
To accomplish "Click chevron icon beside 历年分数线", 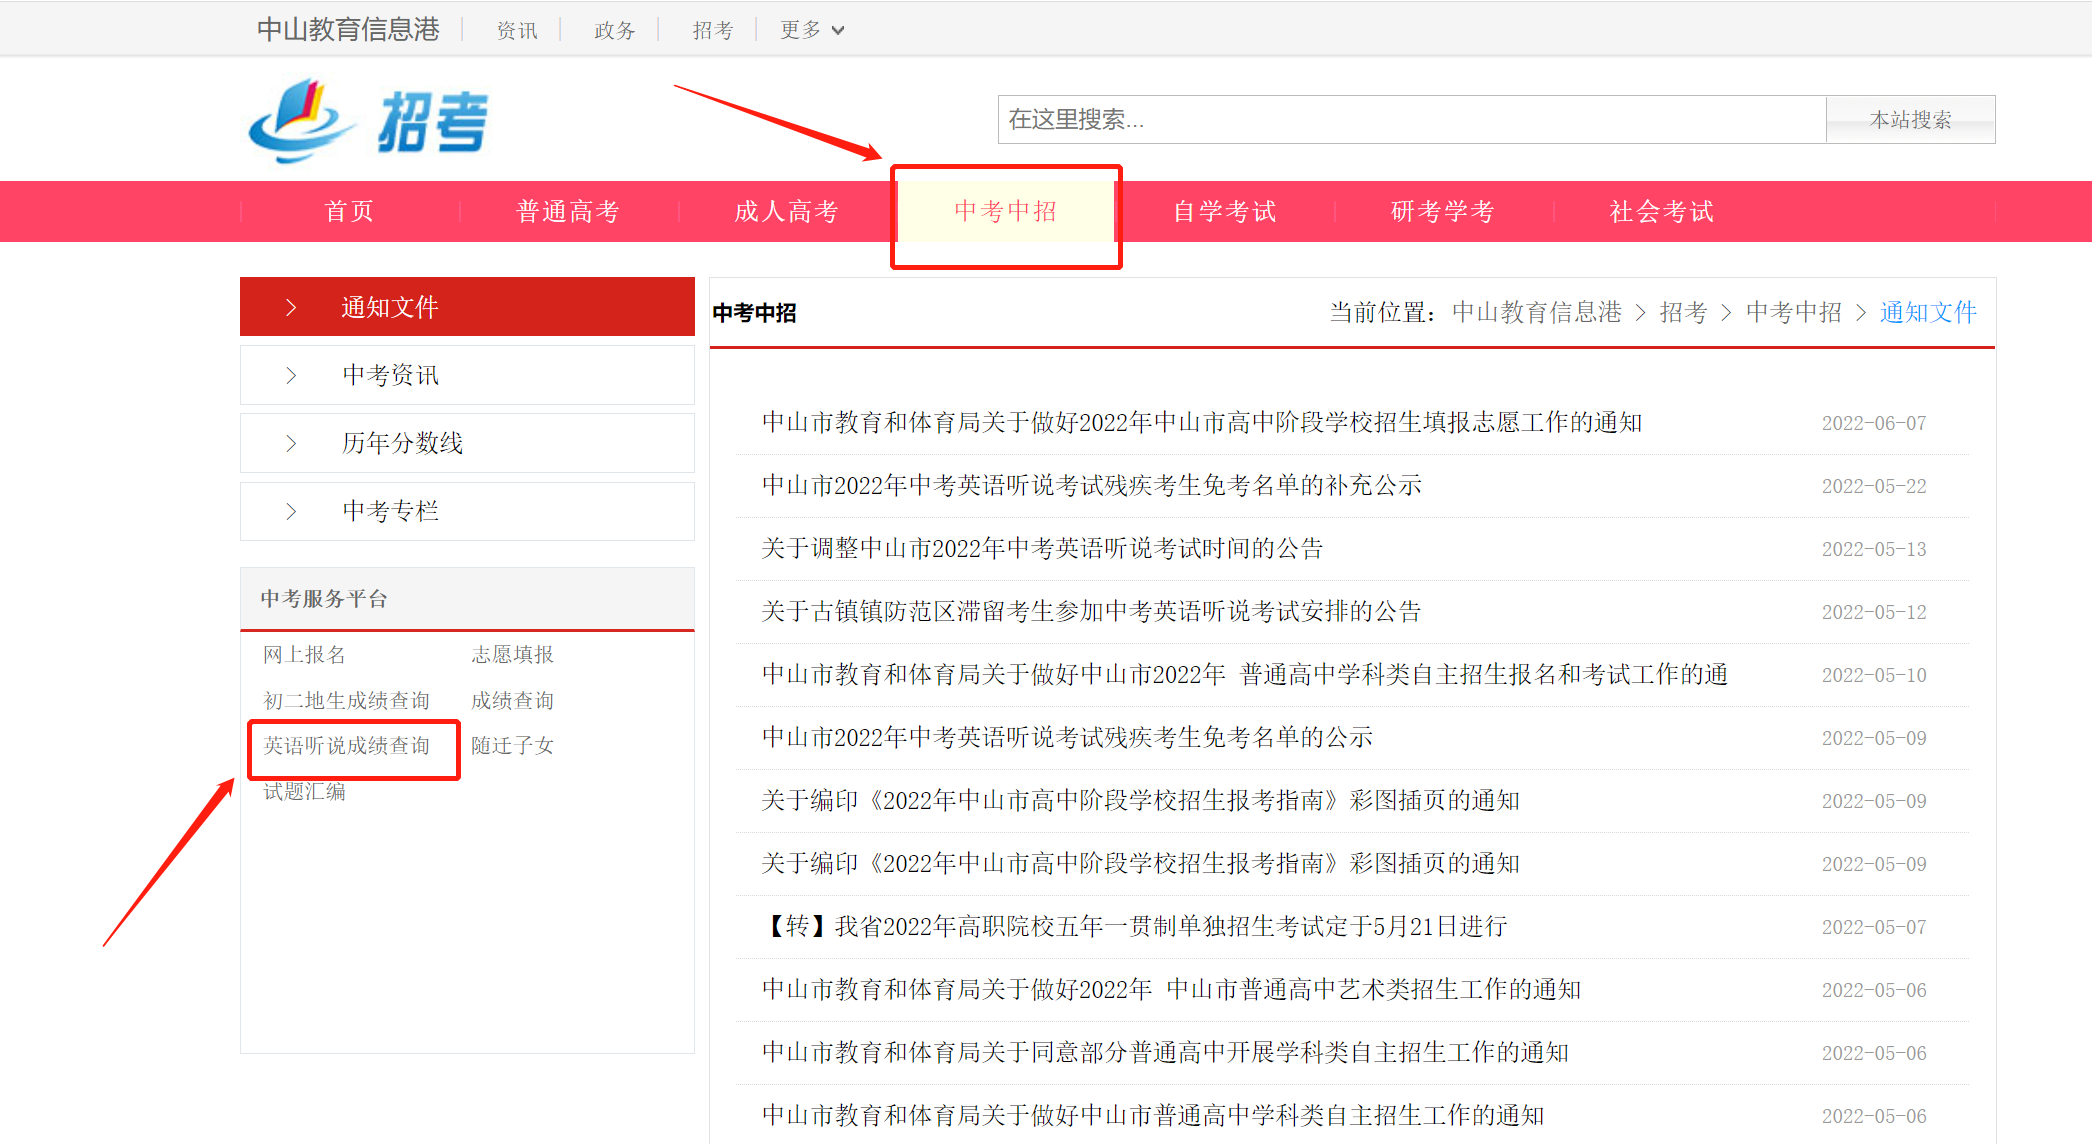I will (x=291, y=443).
